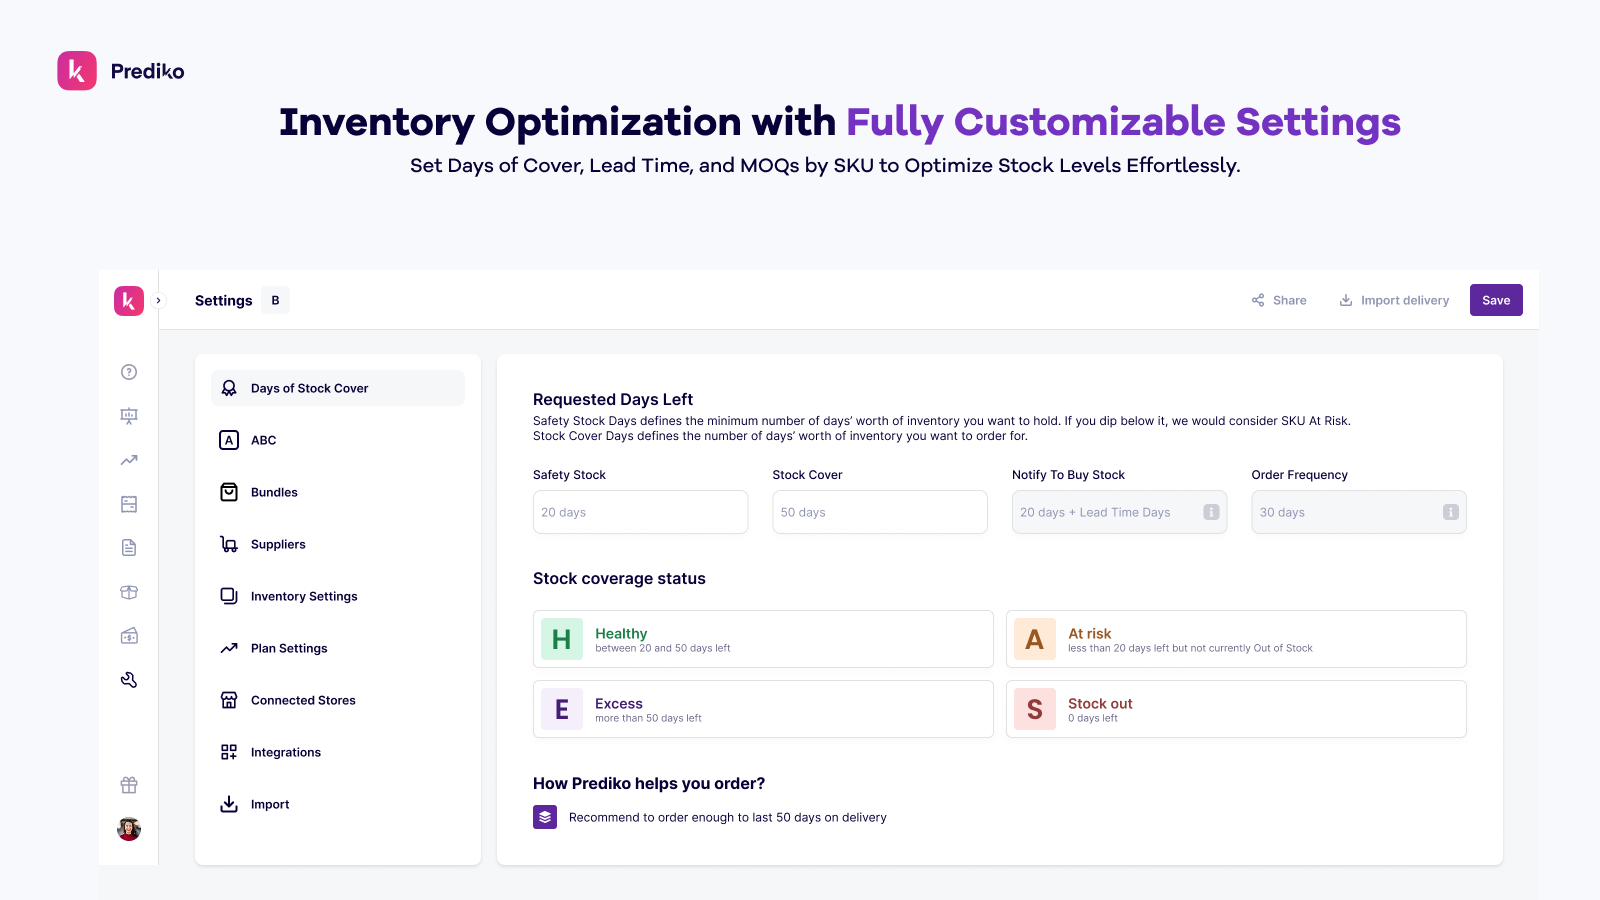The width and height of the screenshot is (1600, 900).
Task: Click the green H Healthy swatch
Action: click(562, 639)
